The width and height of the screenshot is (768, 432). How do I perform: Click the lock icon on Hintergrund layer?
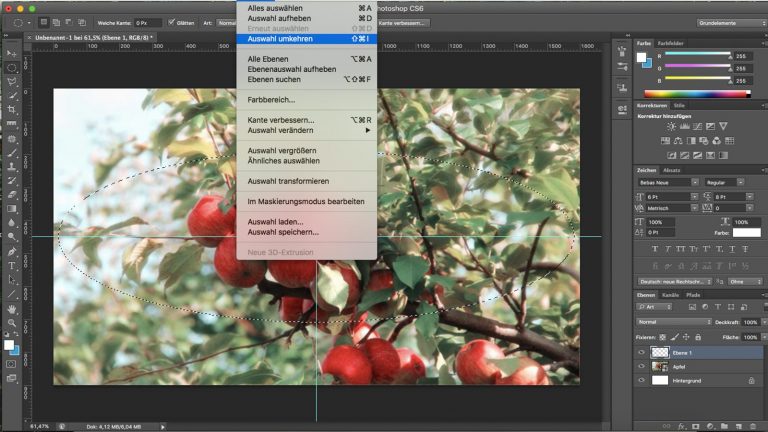(x=751, y=381)
